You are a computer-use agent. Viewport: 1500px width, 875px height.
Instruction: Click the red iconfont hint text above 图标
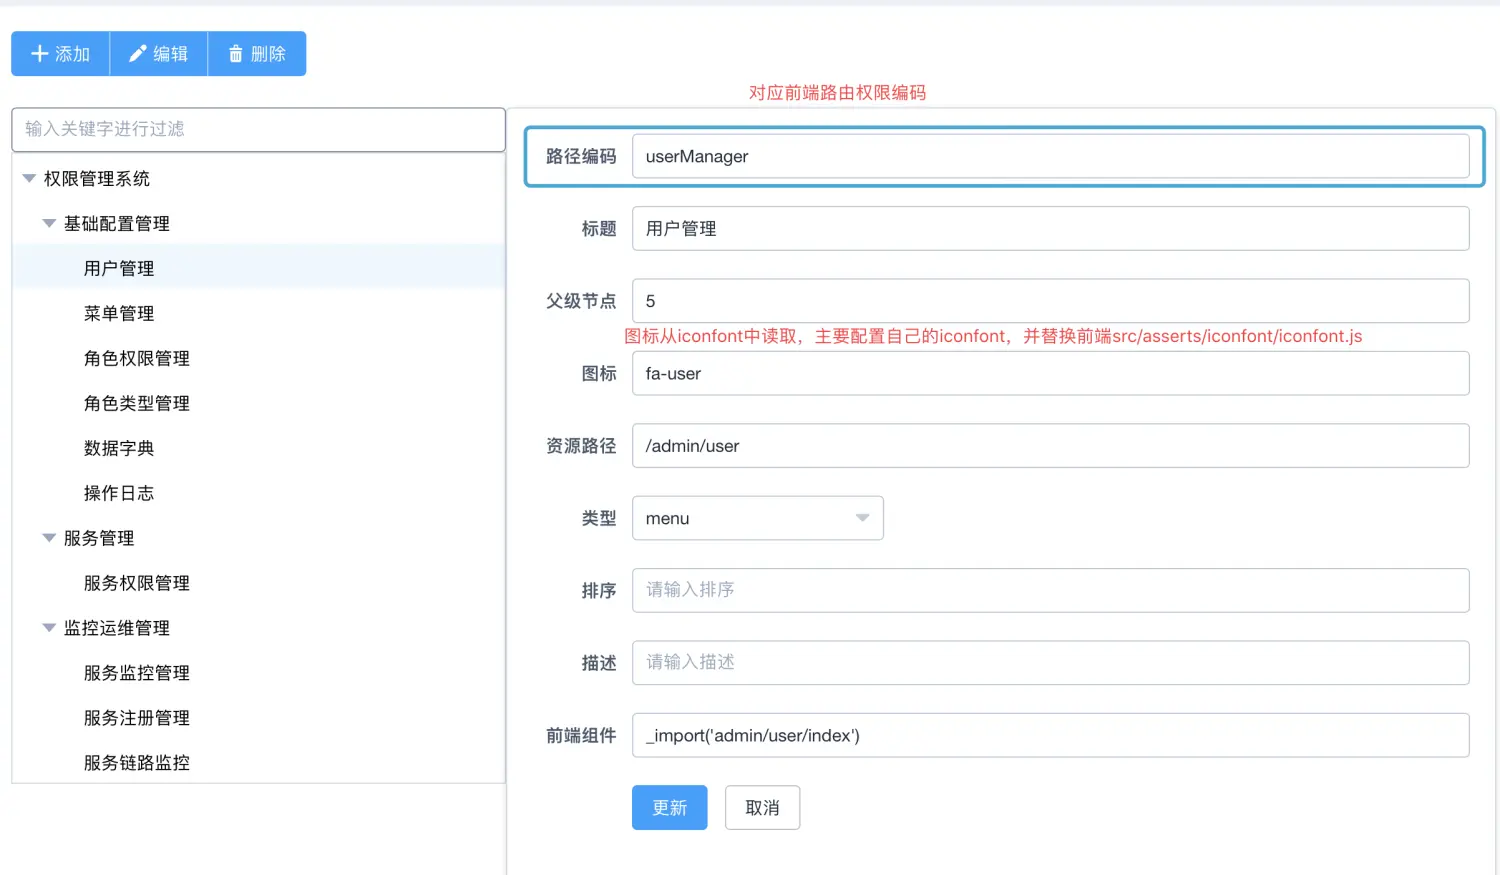[x=993, y=336]
